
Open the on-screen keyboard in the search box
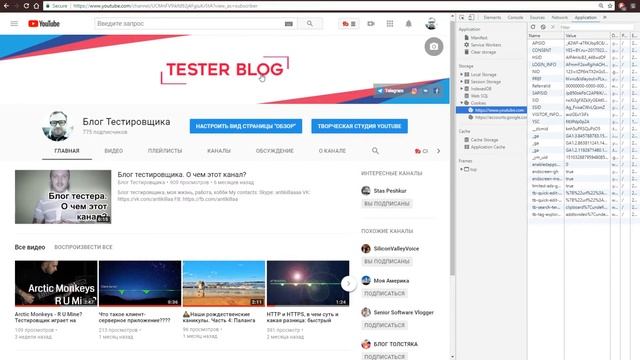(x=289, y=24)
